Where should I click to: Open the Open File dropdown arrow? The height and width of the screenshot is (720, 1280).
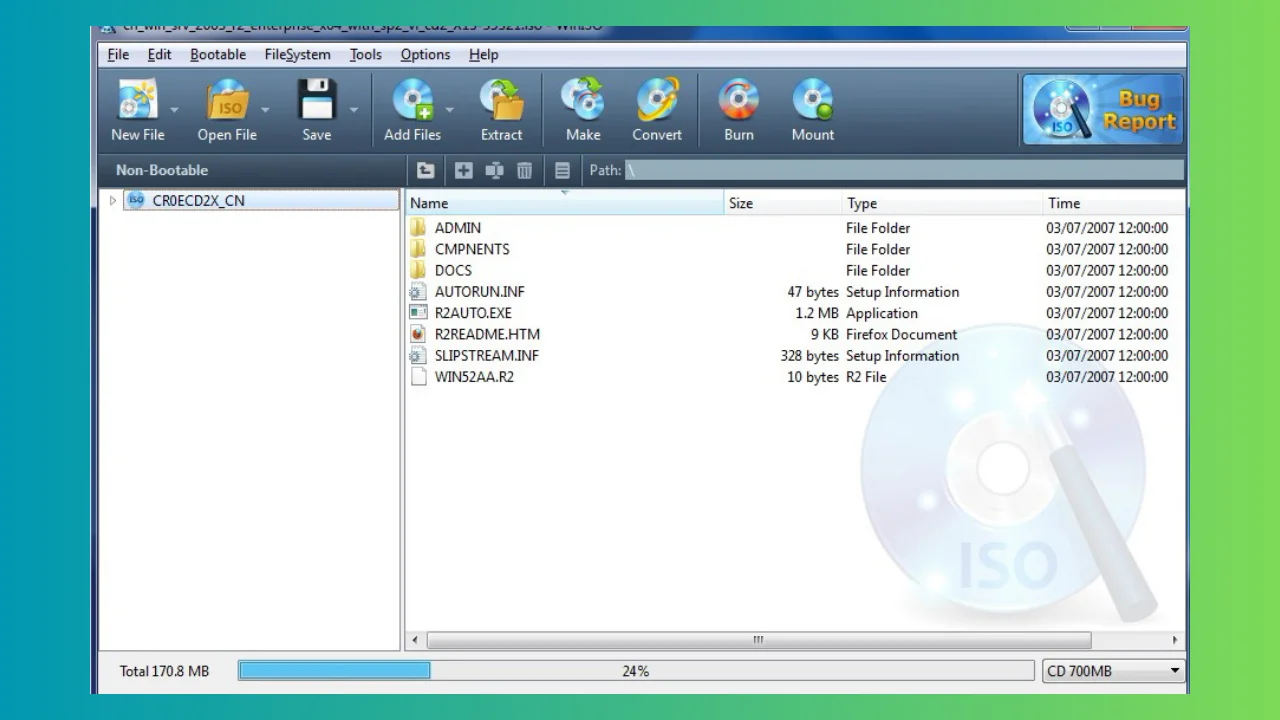click(x=265, y=109)
